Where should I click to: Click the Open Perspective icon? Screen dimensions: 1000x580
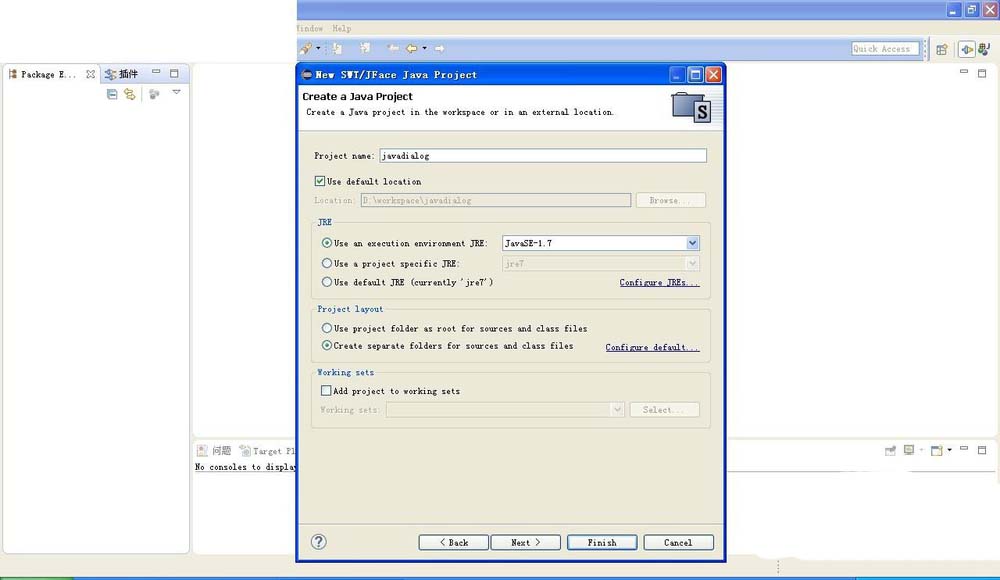point(941,49)
